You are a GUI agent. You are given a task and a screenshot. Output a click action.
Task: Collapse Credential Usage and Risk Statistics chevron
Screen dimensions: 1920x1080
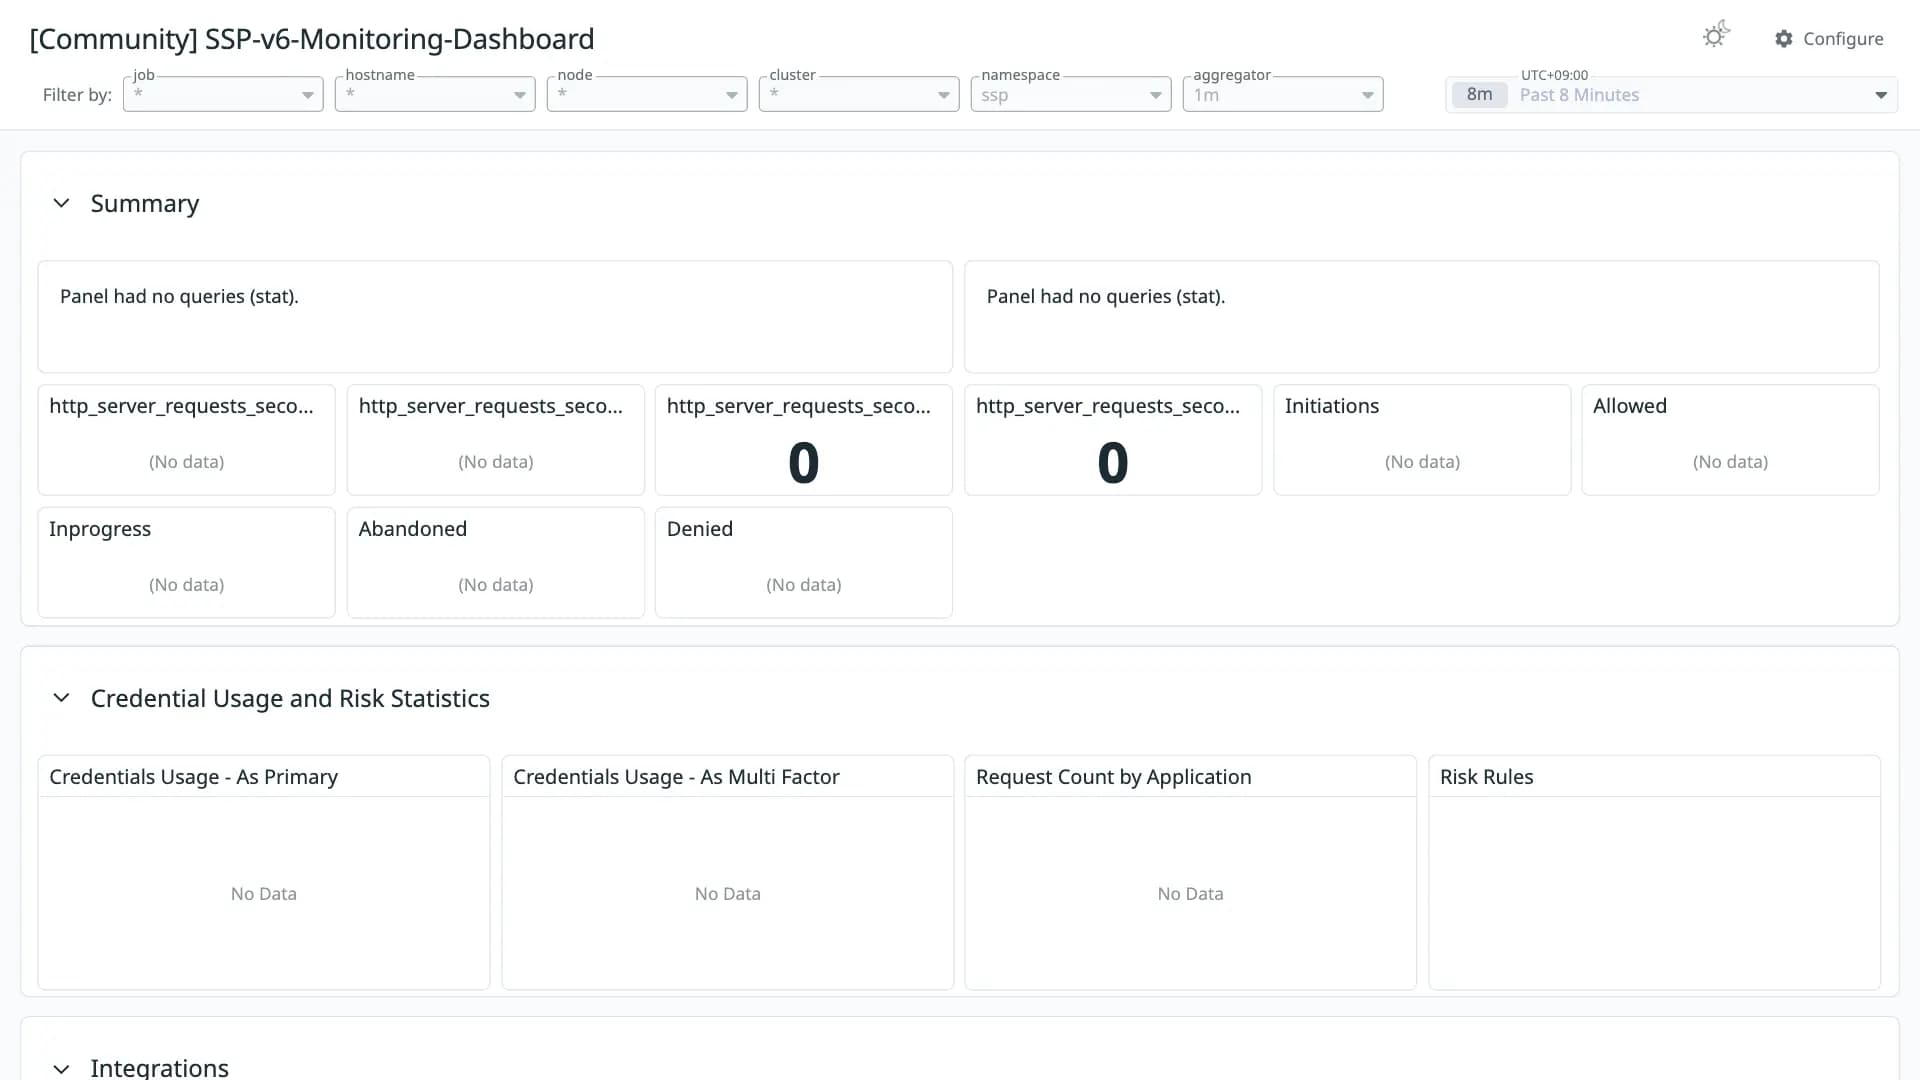[61, 698]
